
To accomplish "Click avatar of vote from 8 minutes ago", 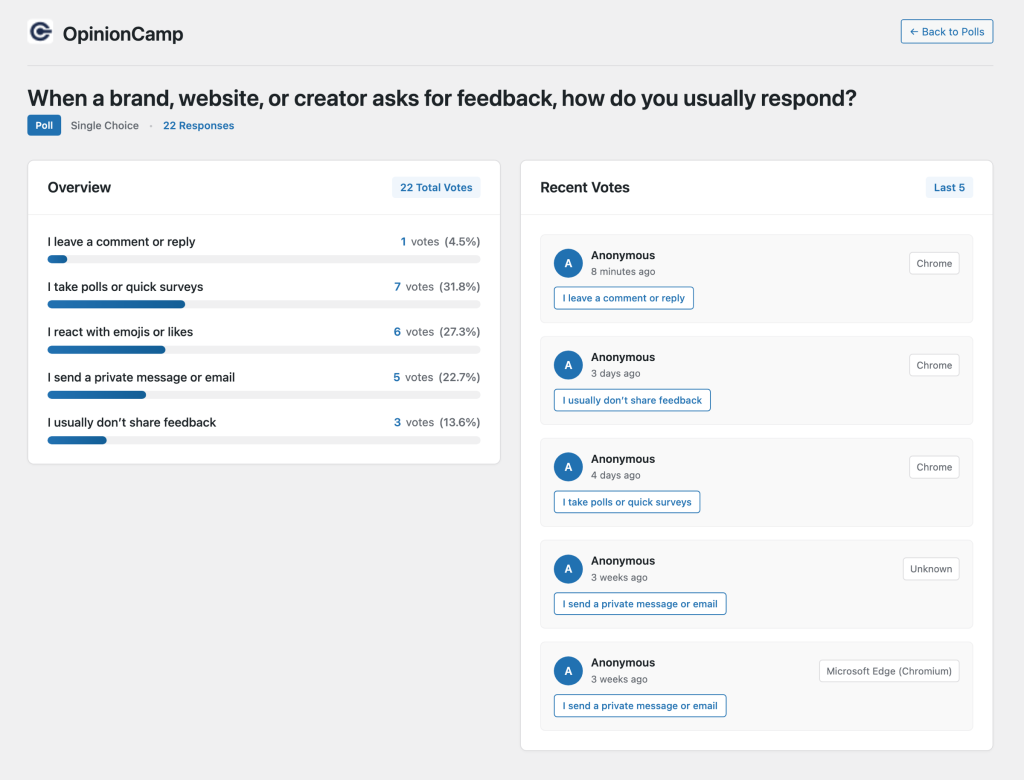I will tap(568, 263).
